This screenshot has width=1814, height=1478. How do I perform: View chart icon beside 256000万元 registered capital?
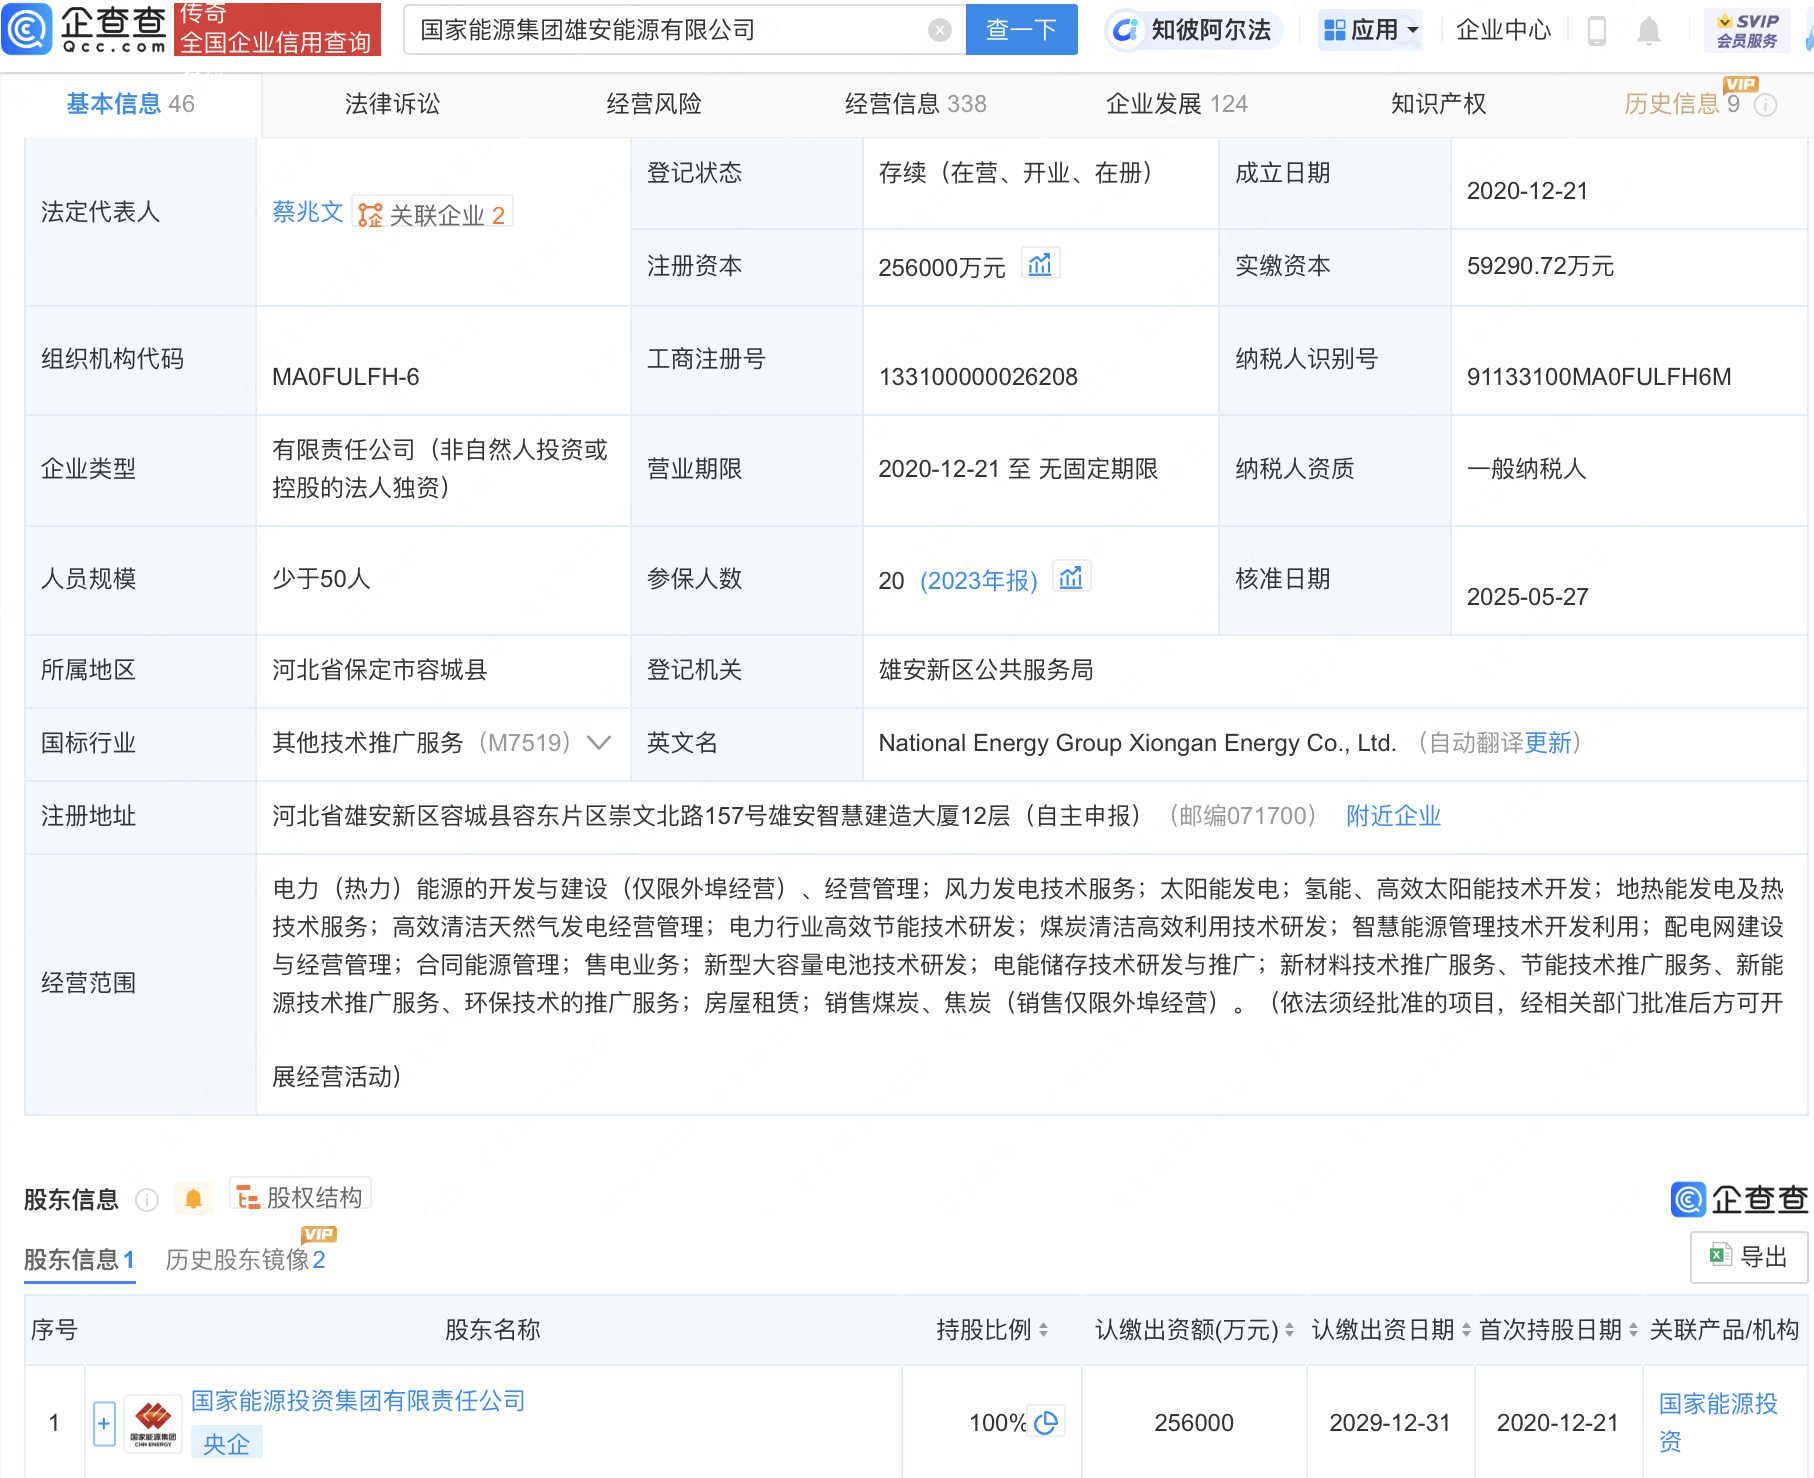1040,265
